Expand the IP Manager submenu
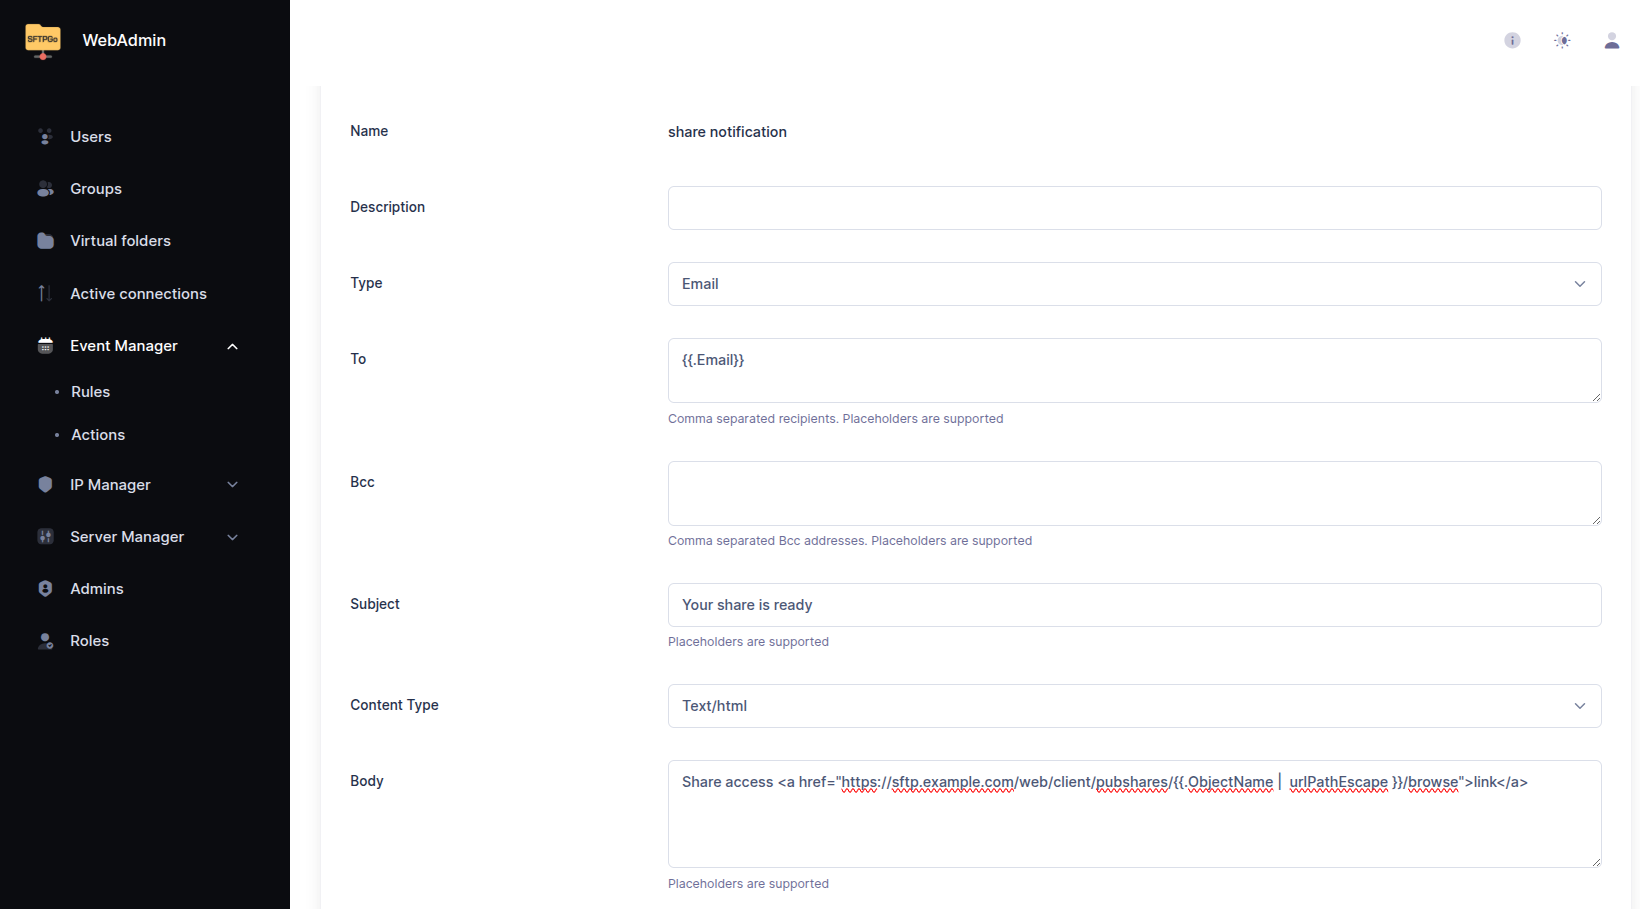The width and height of the screenshot is (1640, 909). [x=233, y=485]
